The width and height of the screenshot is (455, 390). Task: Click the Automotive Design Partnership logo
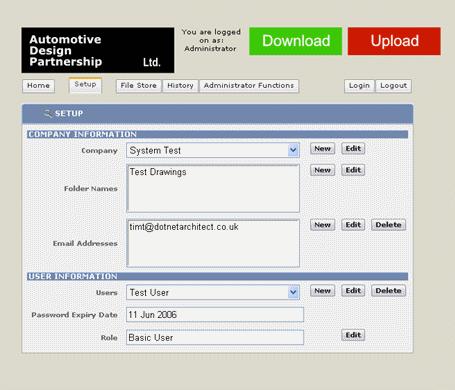tap(98, 50)
